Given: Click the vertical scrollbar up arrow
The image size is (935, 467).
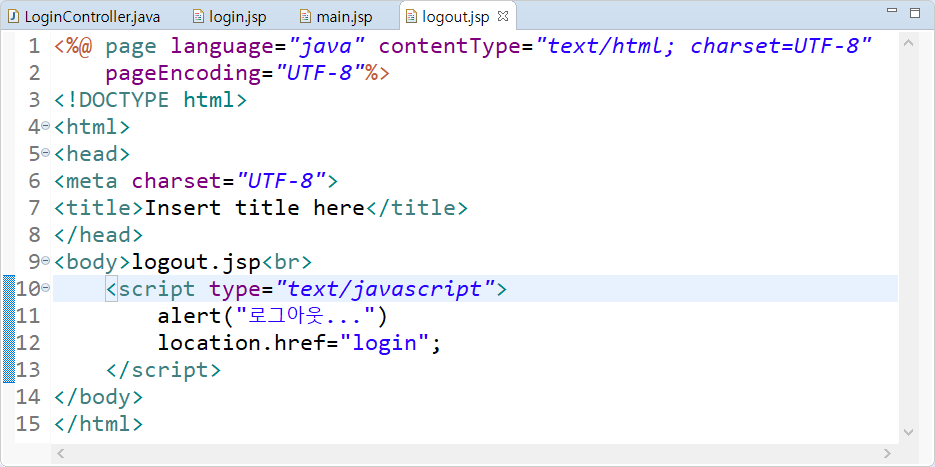Looking at the screenshot, I should point(909,43).
